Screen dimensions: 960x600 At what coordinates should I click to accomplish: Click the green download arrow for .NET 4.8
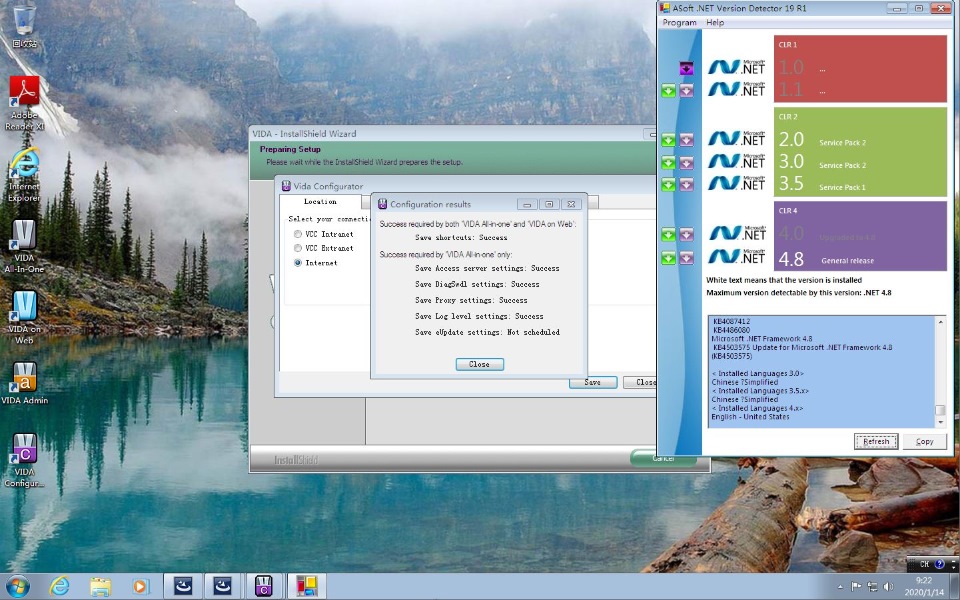pyautogui.click(x=669, y=258)
